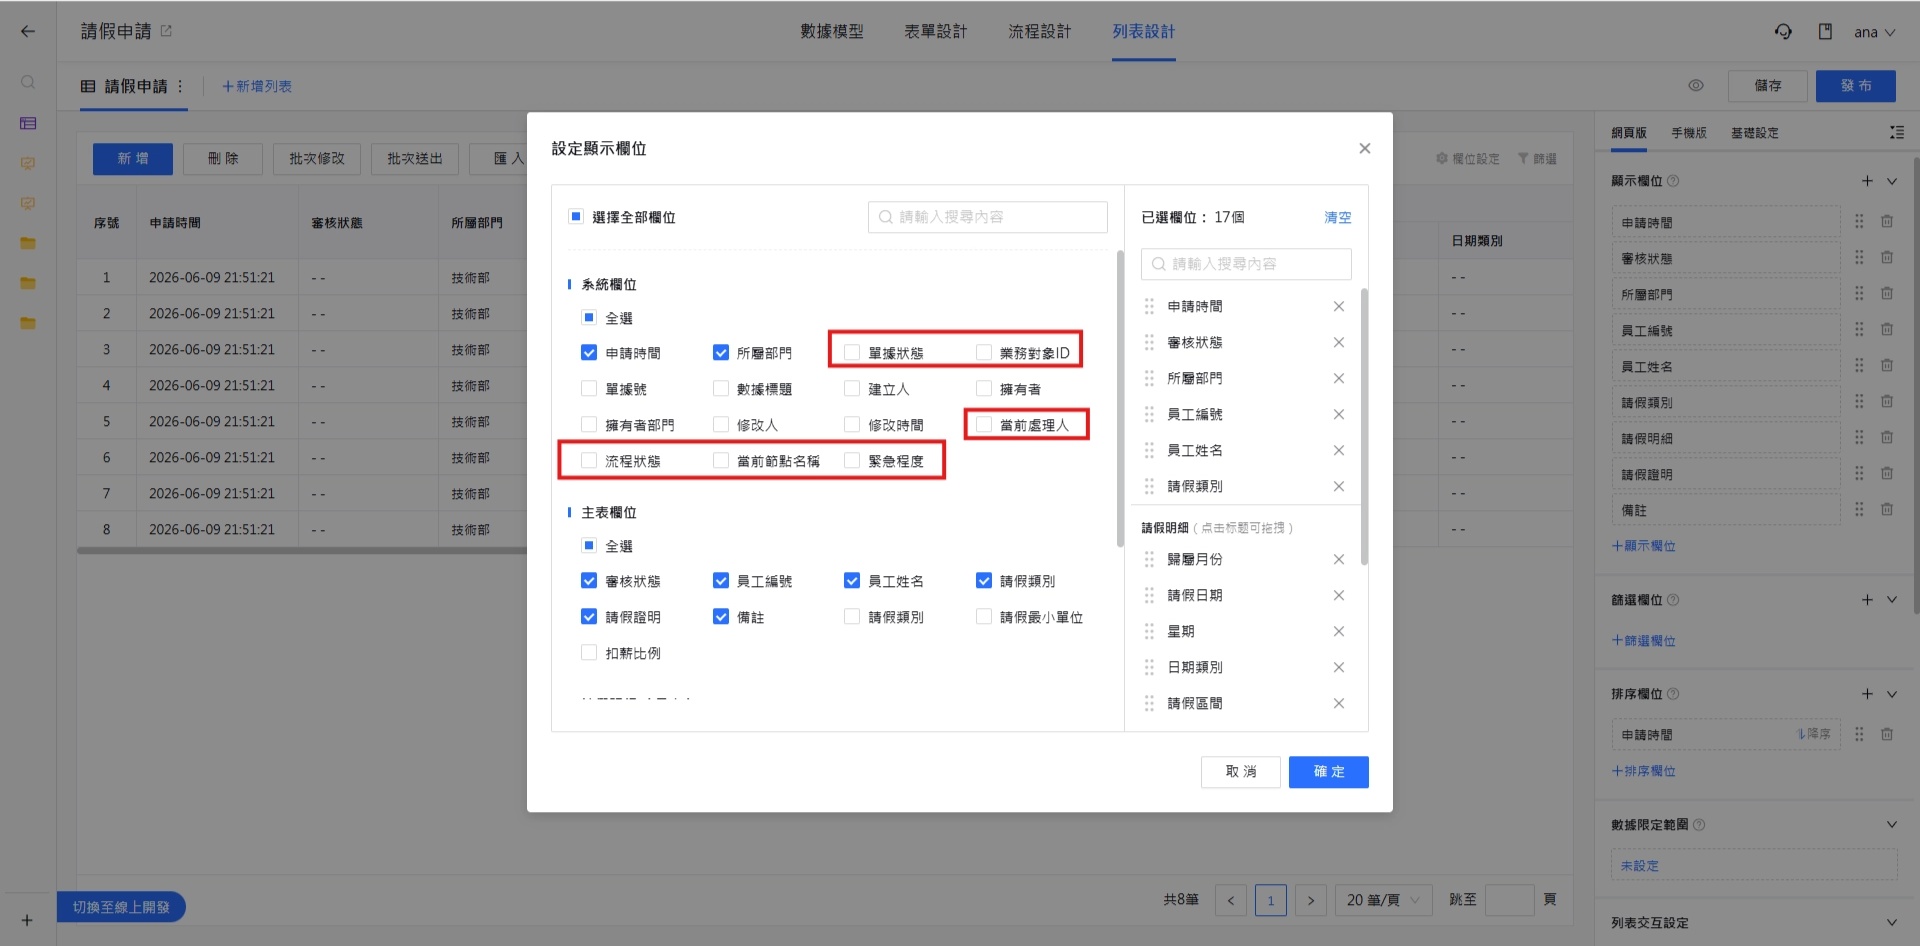Open the 列表設計 tab
Screen dimensions: 1920x946
(1144, 31)
